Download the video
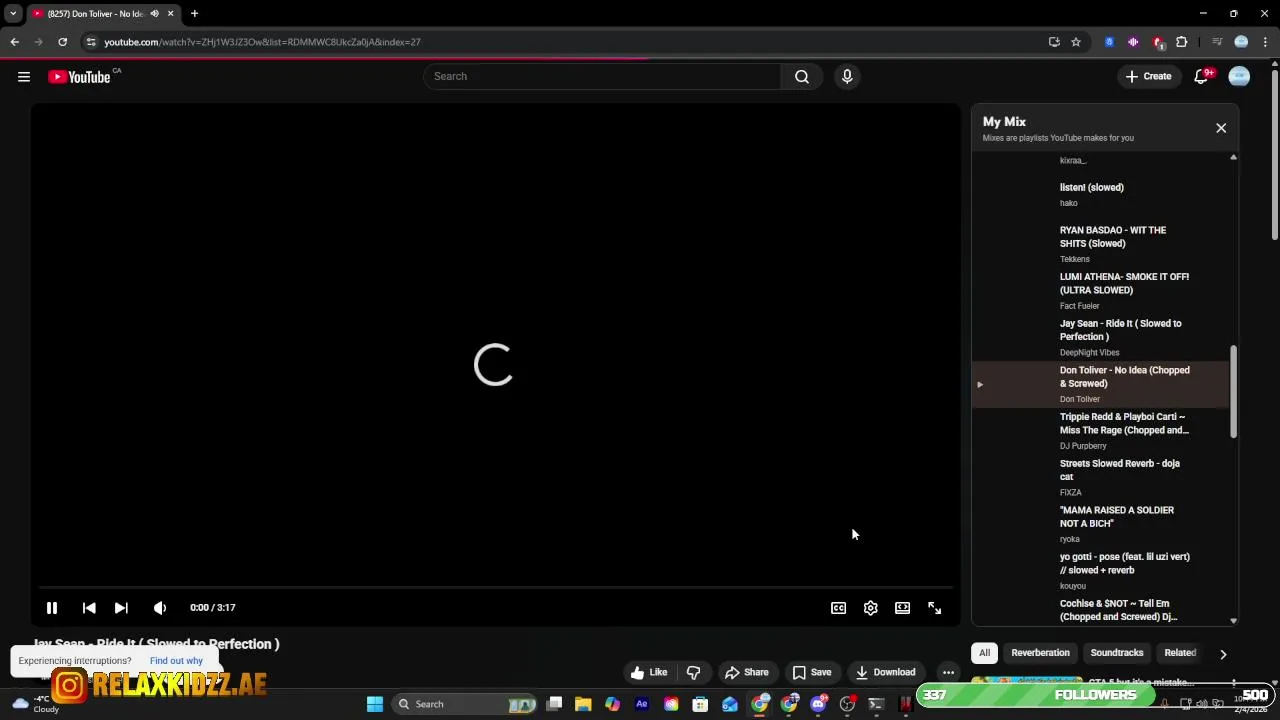Viewport: 1280px width, 720px height. (x=886, y=672)
